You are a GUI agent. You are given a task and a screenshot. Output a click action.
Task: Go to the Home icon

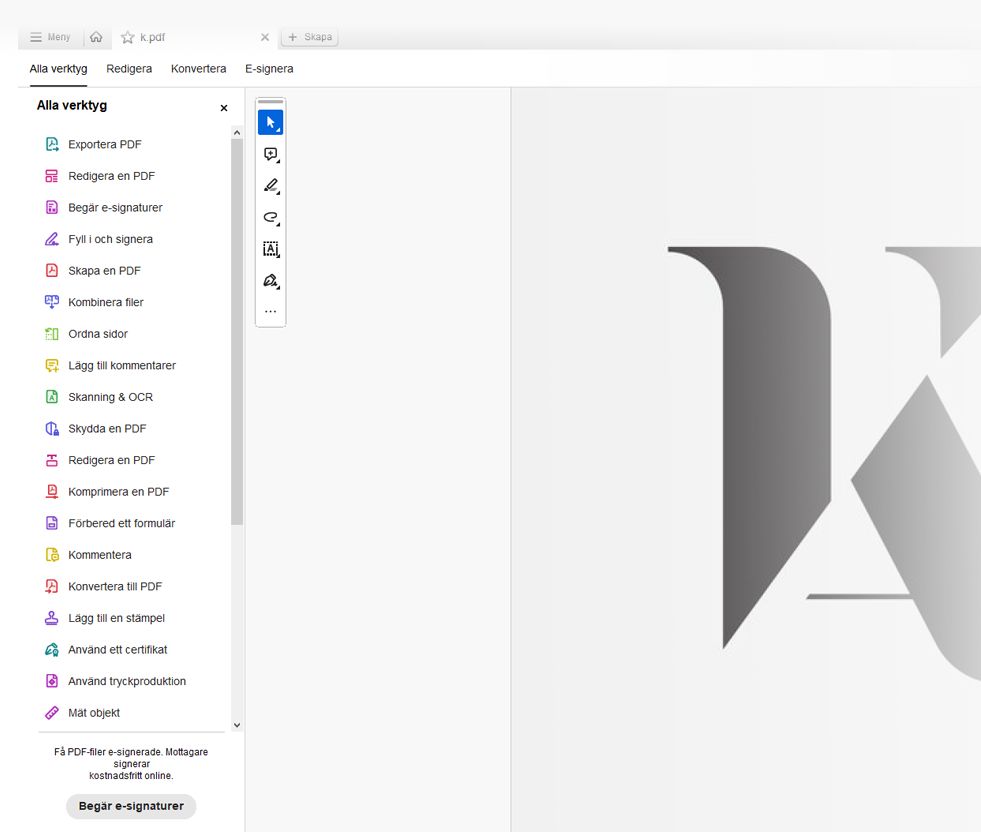pyautogui.click(x=96, y=37)
